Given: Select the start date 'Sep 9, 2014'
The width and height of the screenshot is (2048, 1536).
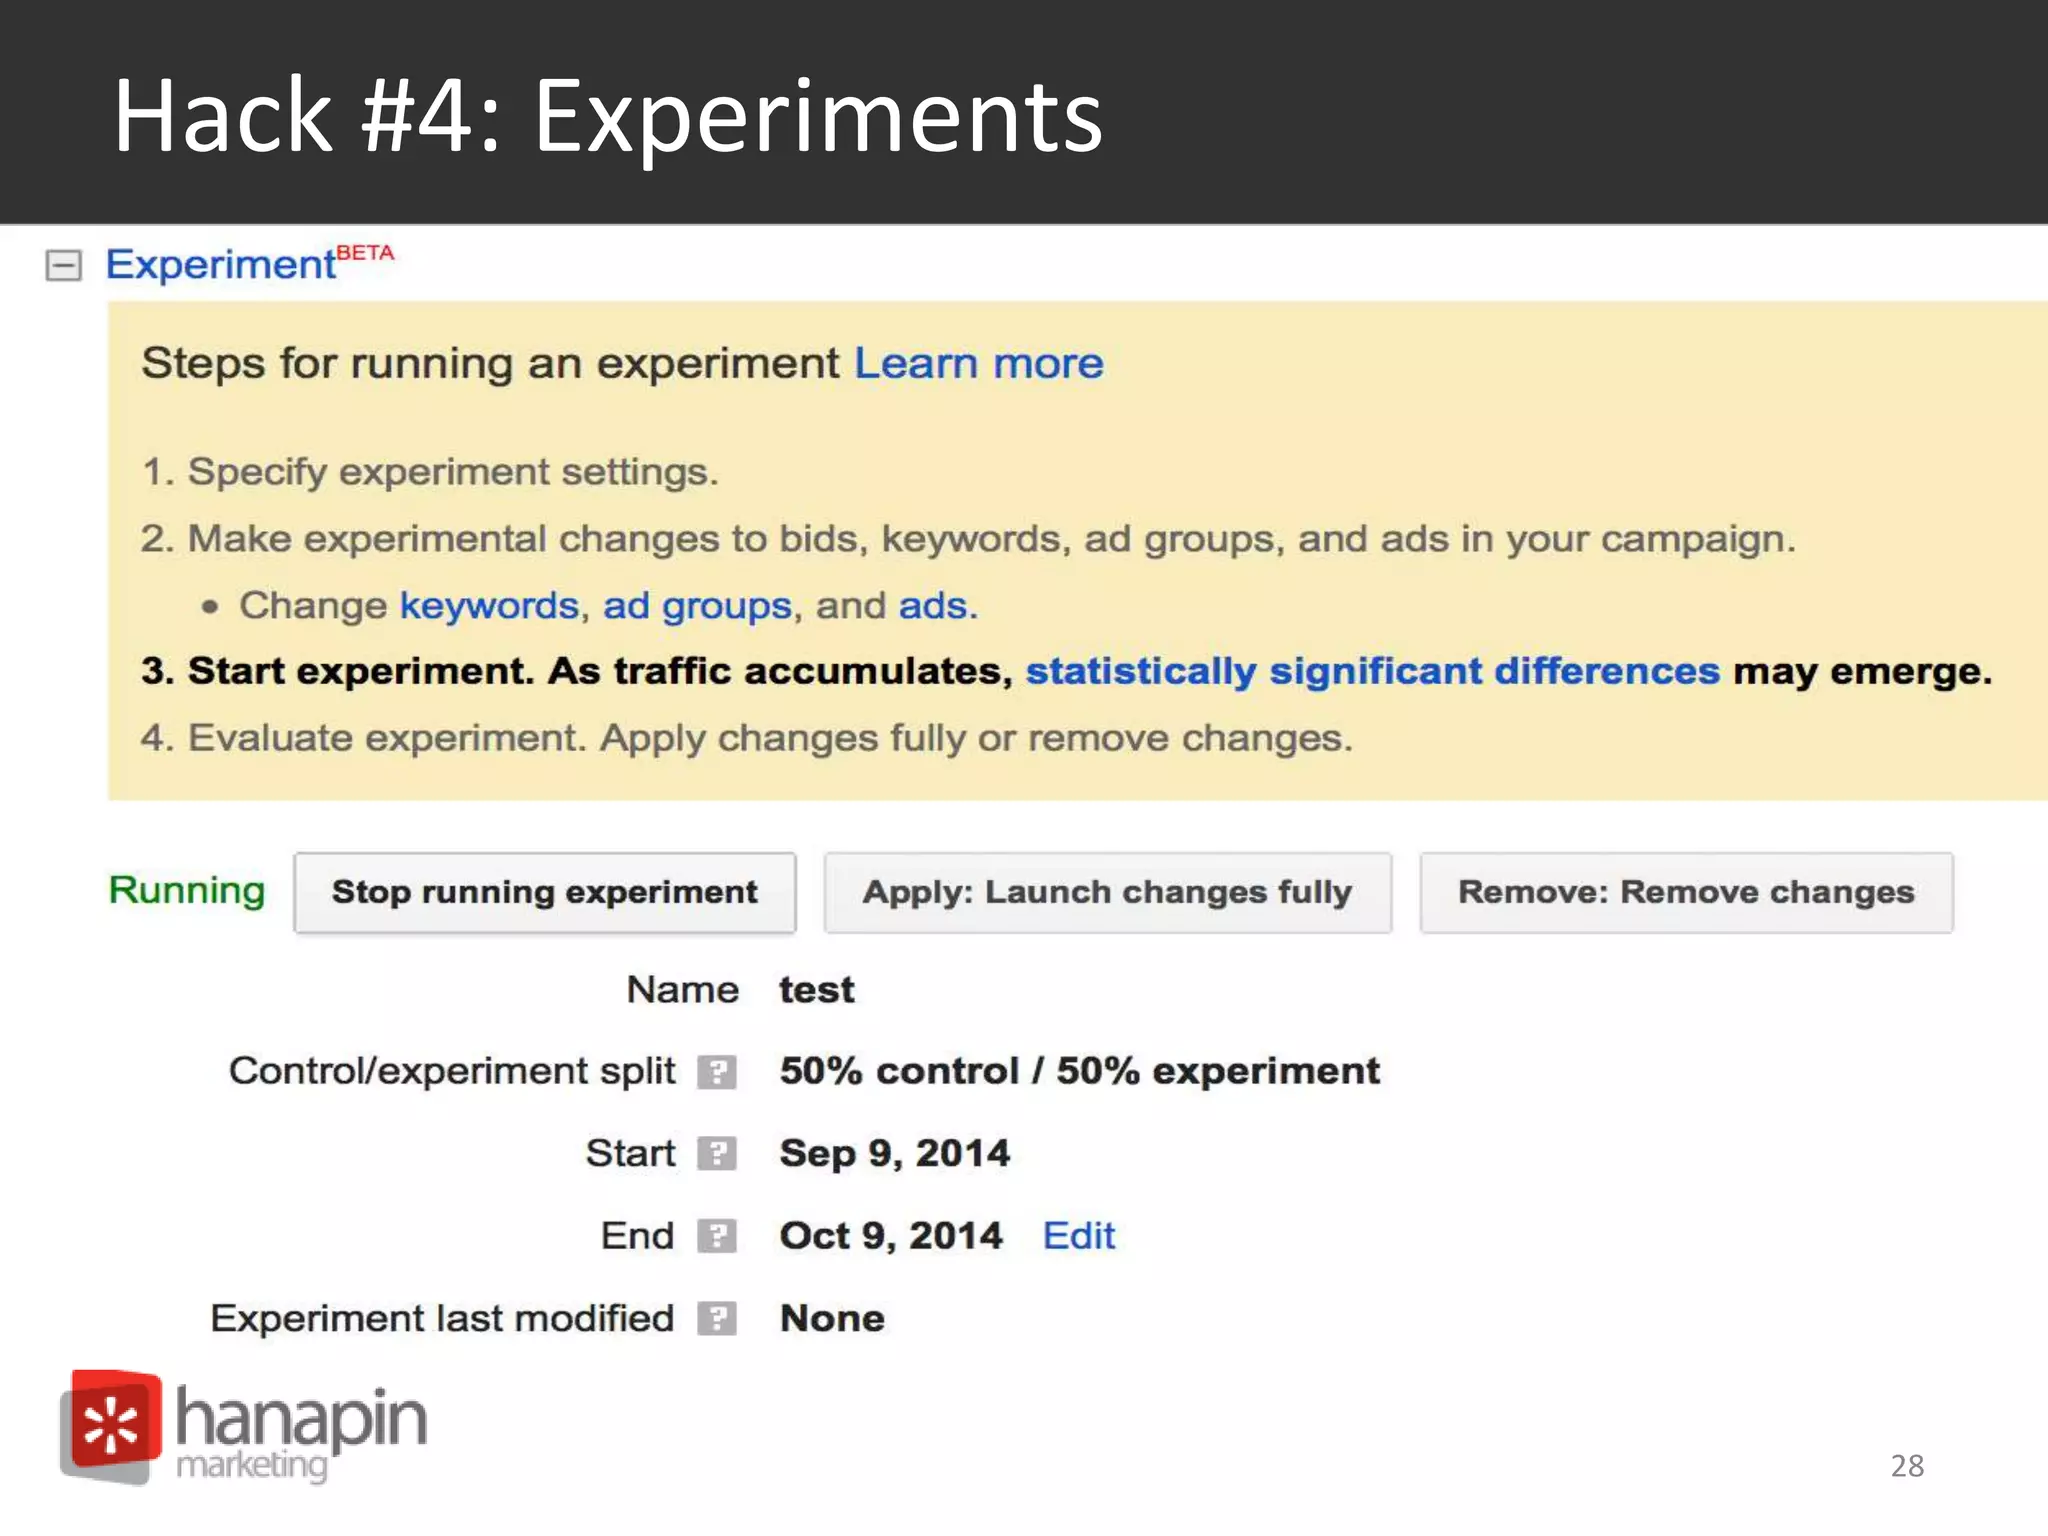Looking at the screenshot, I should tap(895, 1154).
